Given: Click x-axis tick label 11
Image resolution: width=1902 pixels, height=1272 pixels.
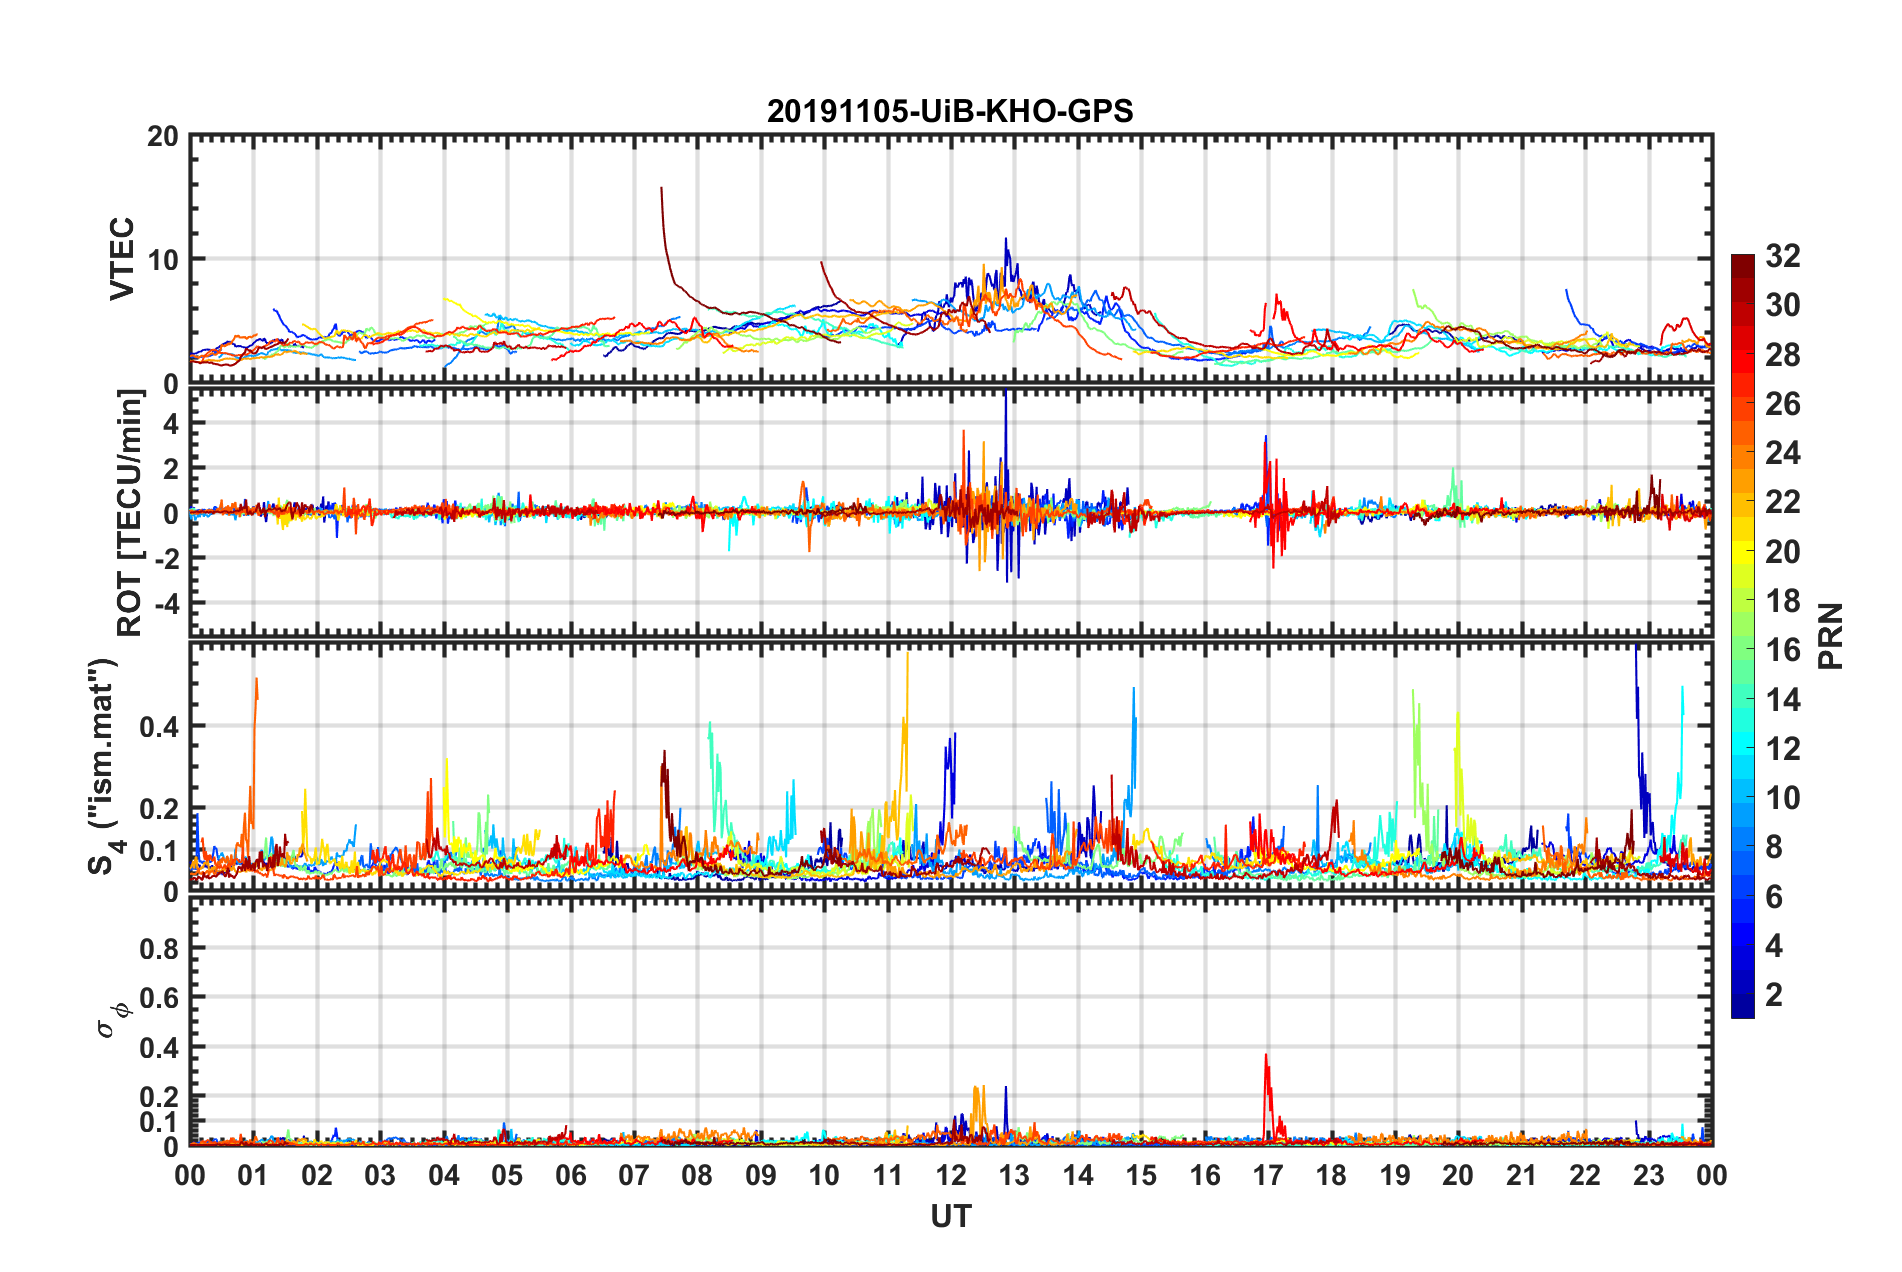Looking at the screenshot, I should (887, 1175).
